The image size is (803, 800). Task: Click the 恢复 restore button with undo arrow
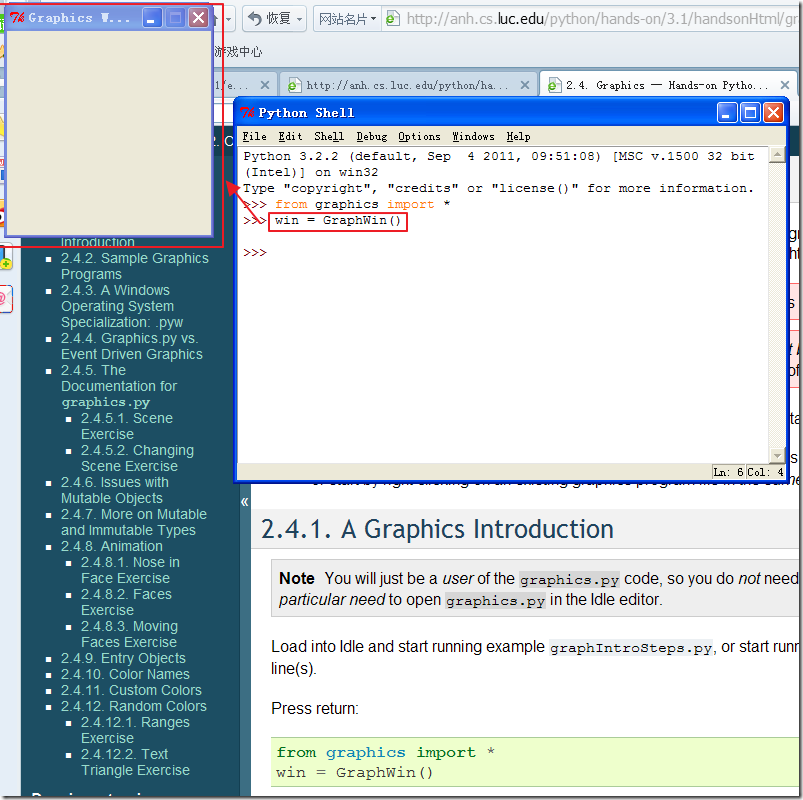[268, 19]
